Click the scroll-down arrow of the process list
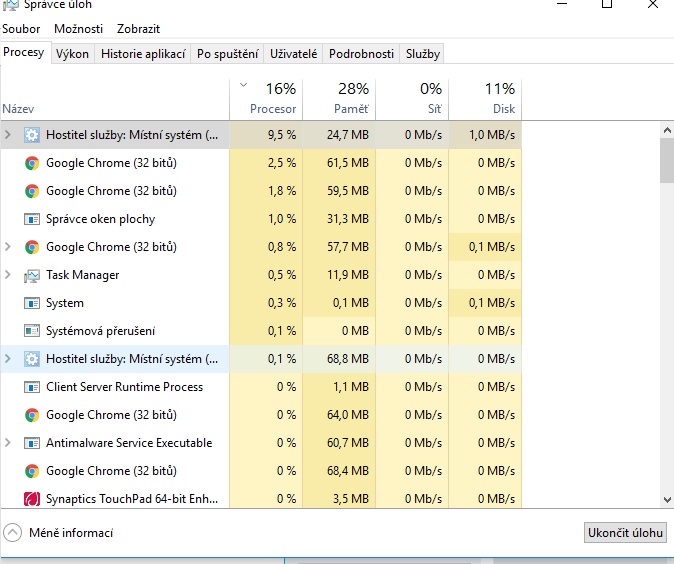The height and width of the screenshot is (564, 674). tap(667, 499)
